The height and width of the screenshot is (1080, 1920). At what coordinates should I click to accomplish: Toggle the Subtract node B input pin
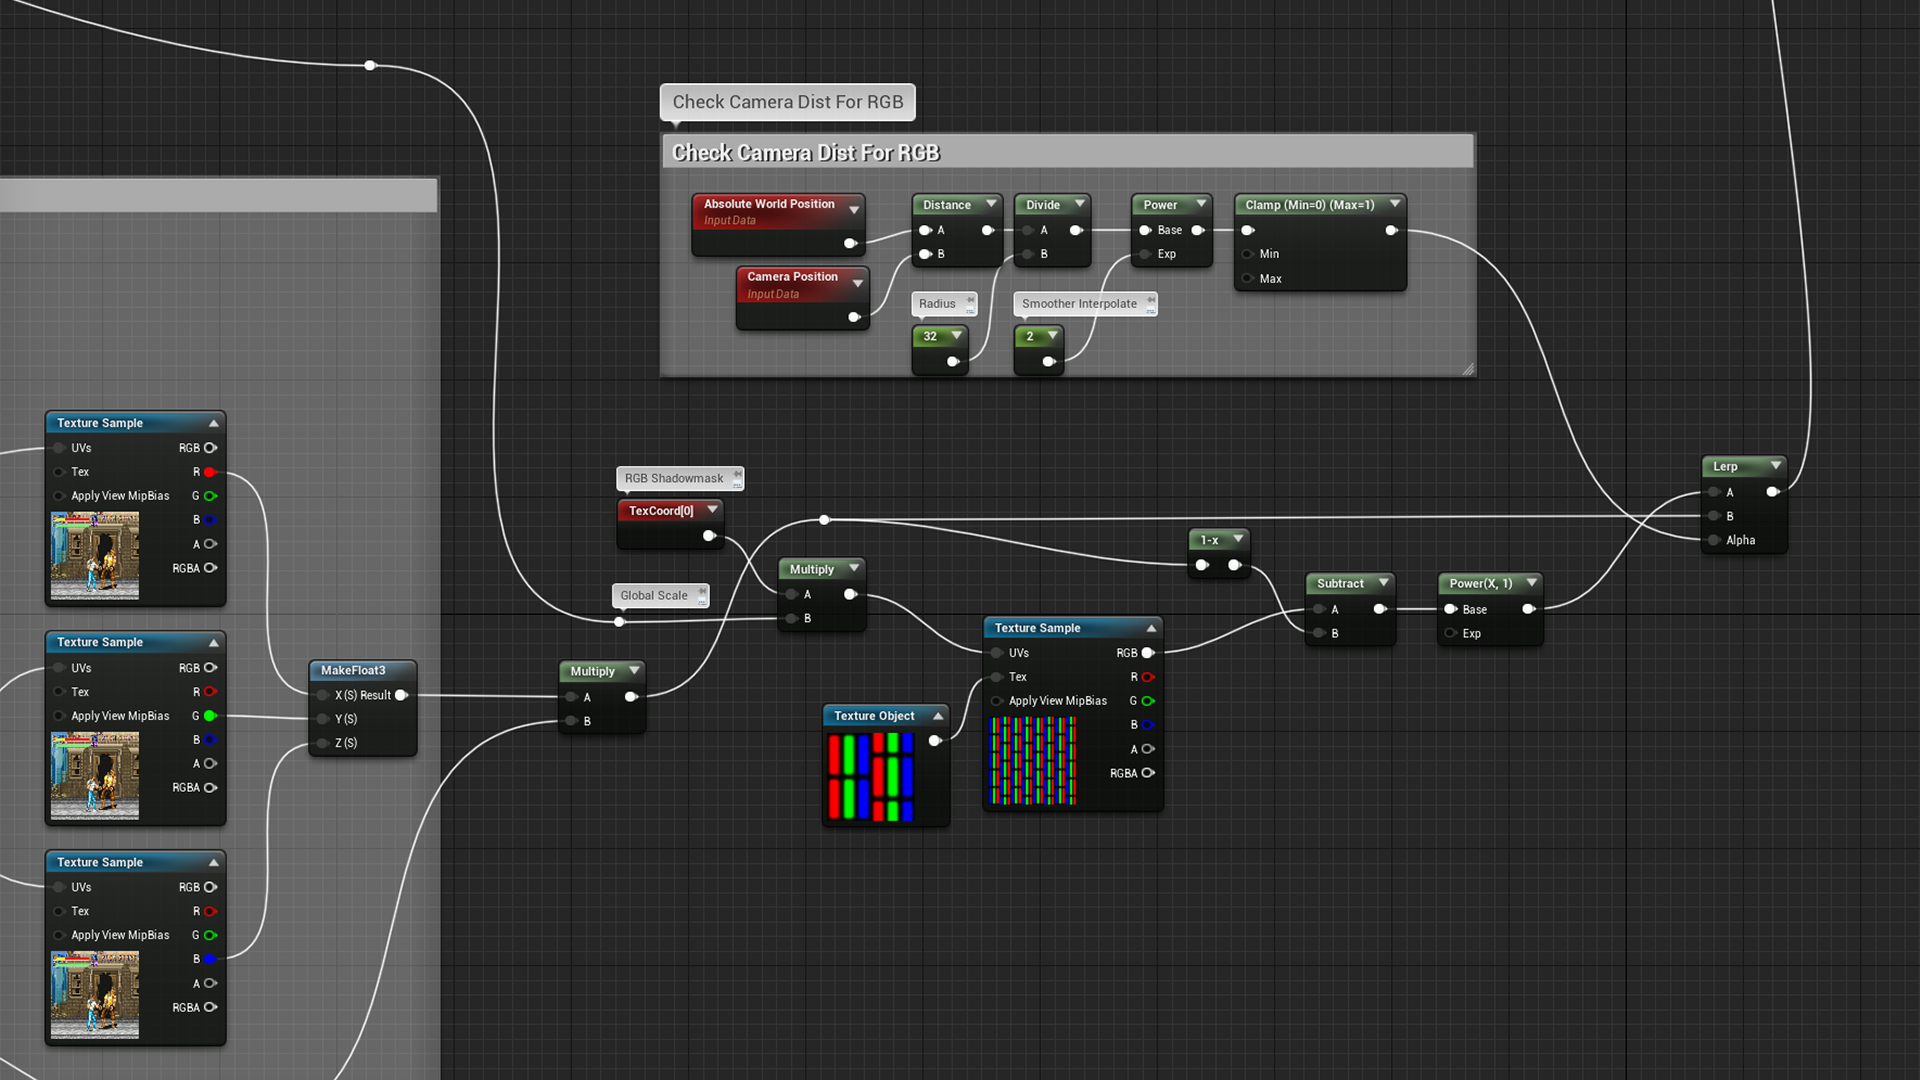coord(1319,633)
